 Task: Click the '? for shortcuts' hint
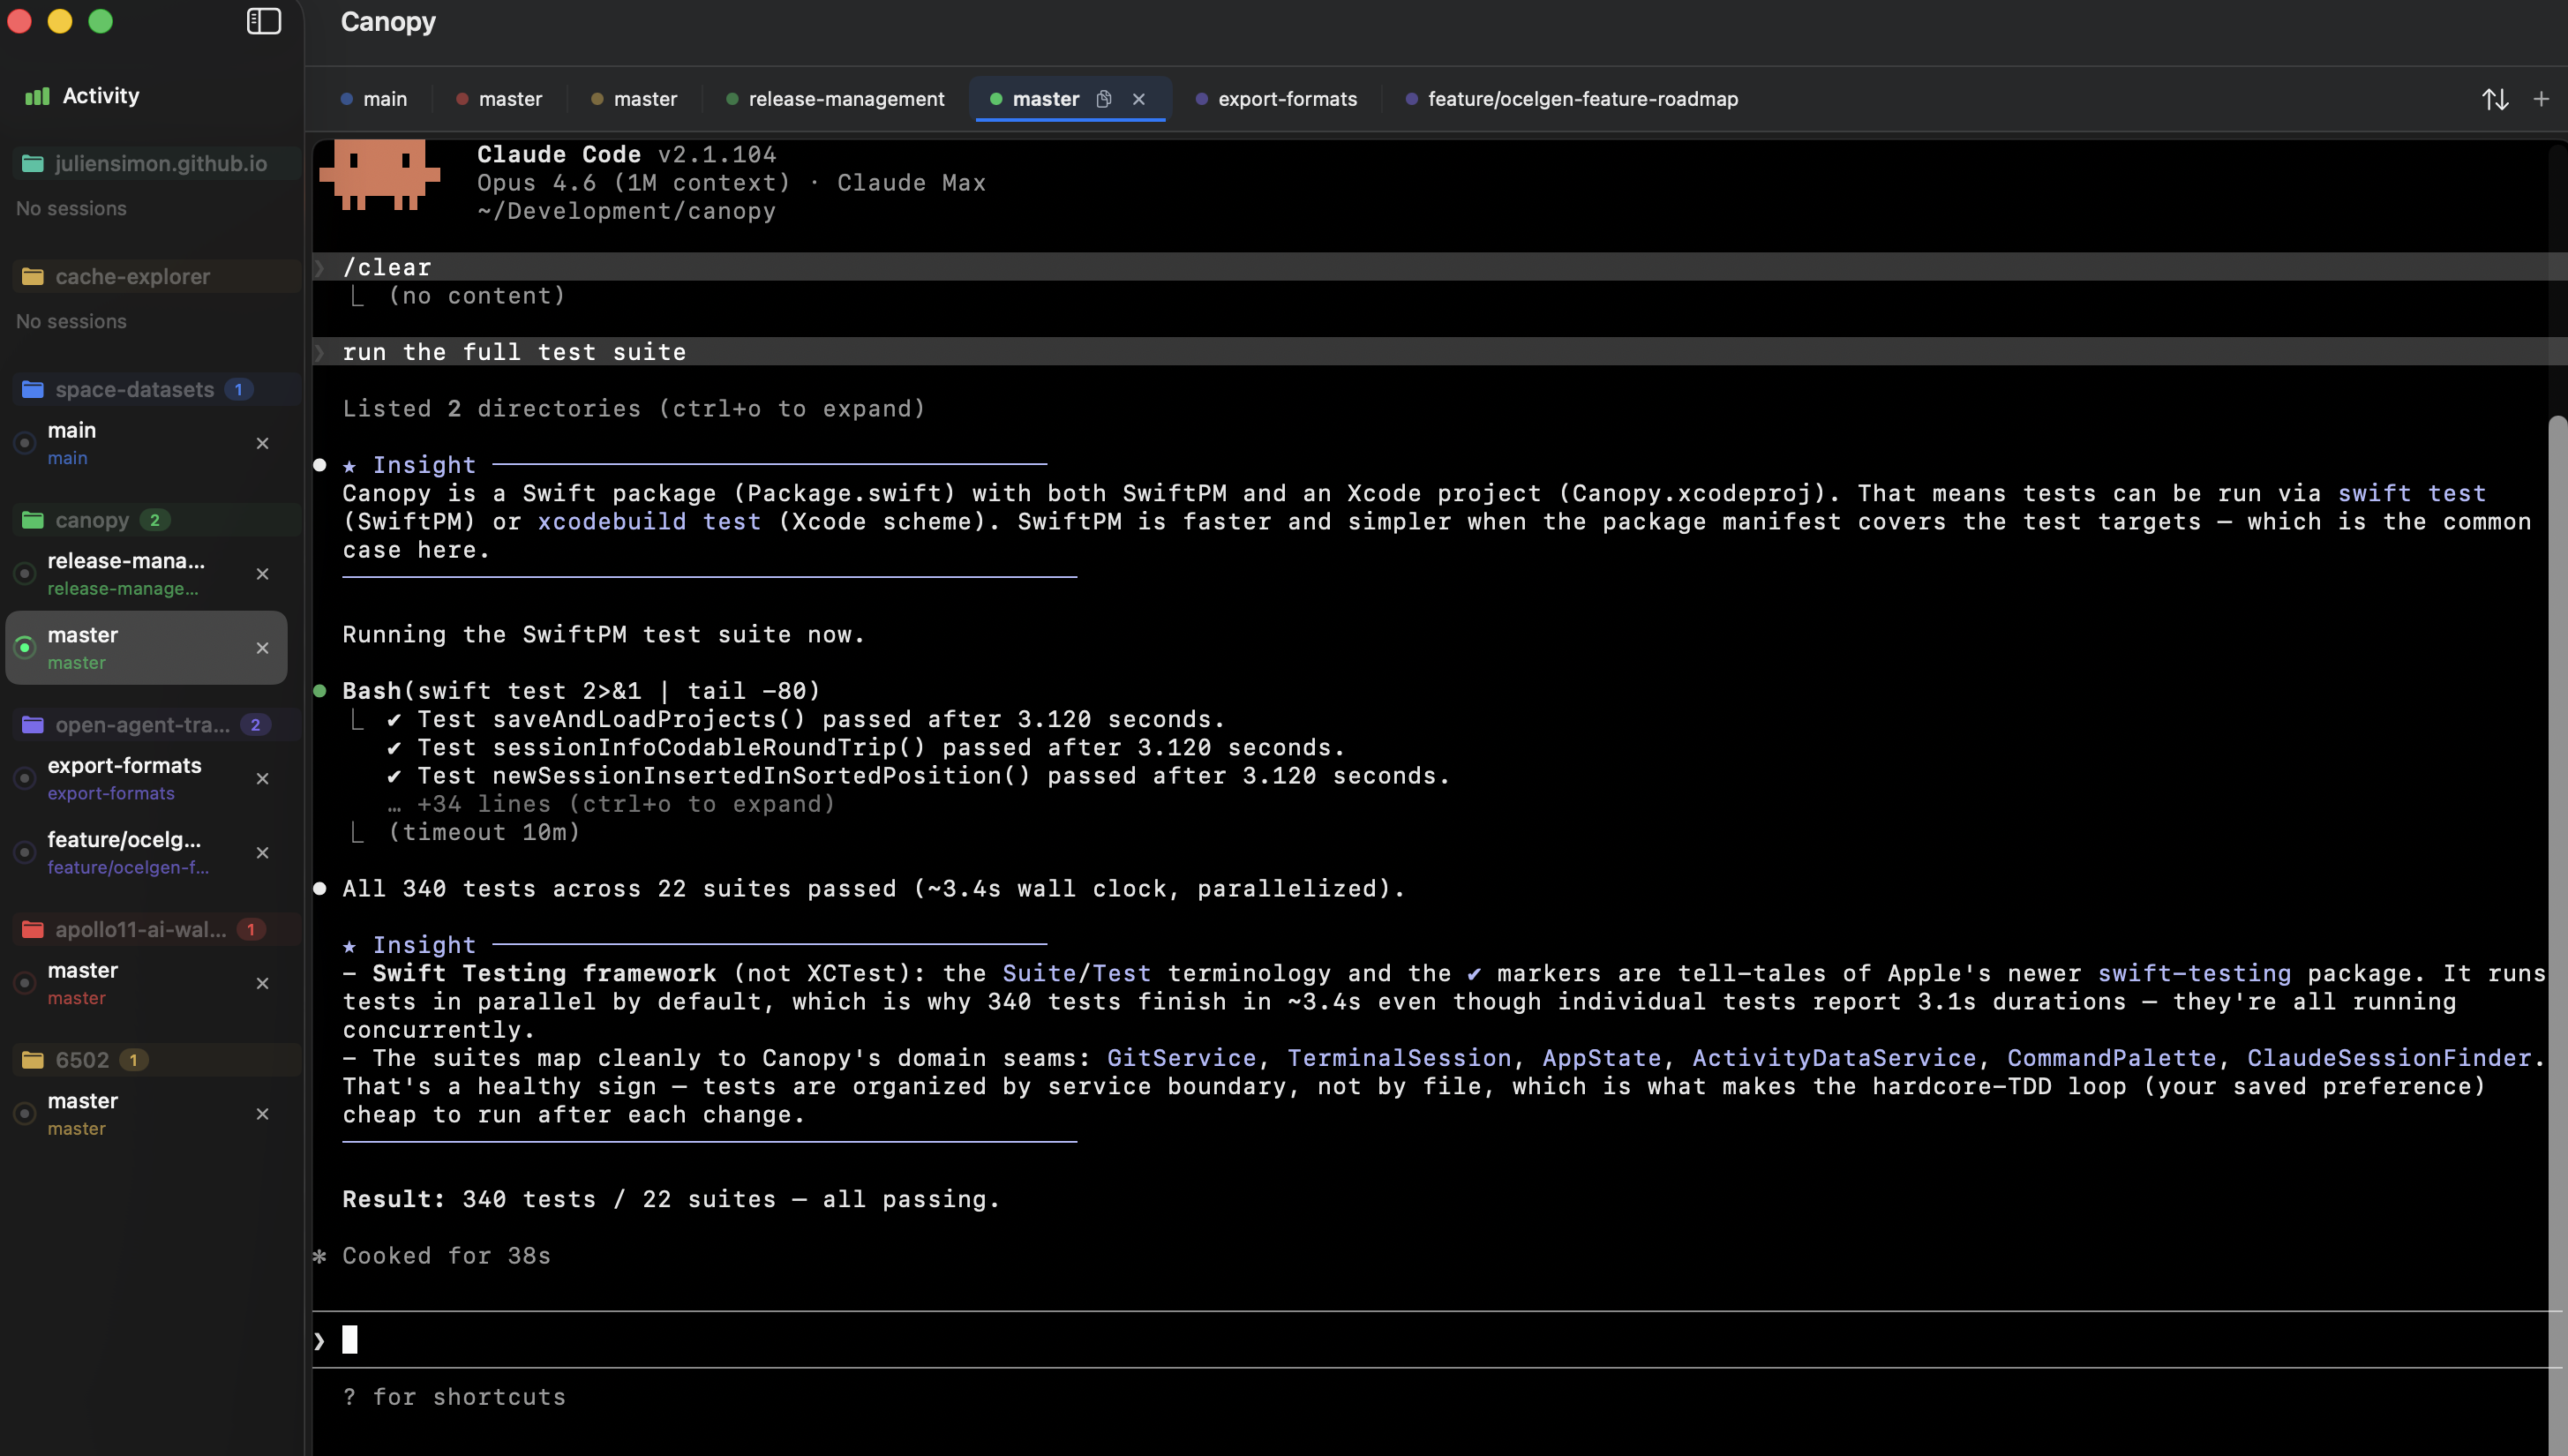pyautogui.click(x=454, y=1397)
